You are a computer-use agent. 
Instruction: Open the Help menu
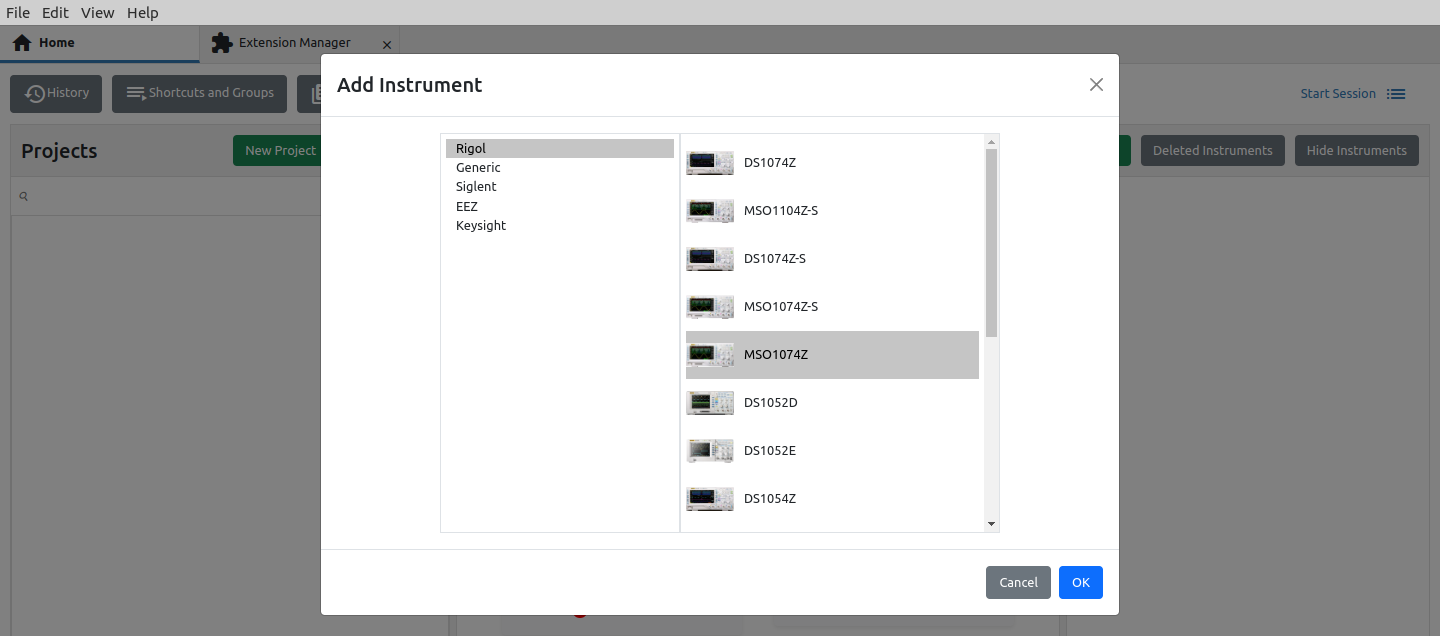[143, 13]
